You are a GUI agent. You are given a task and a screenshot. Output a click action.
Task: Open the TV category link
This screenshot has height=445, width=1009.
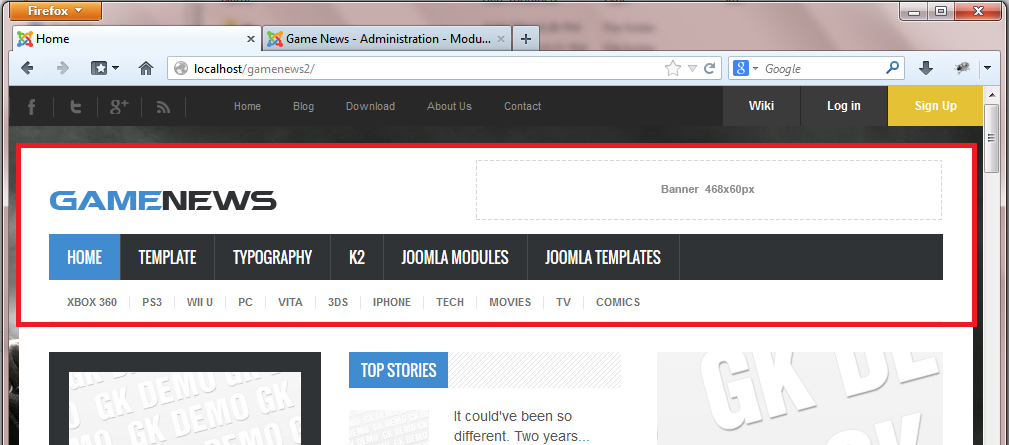[563, 302]
